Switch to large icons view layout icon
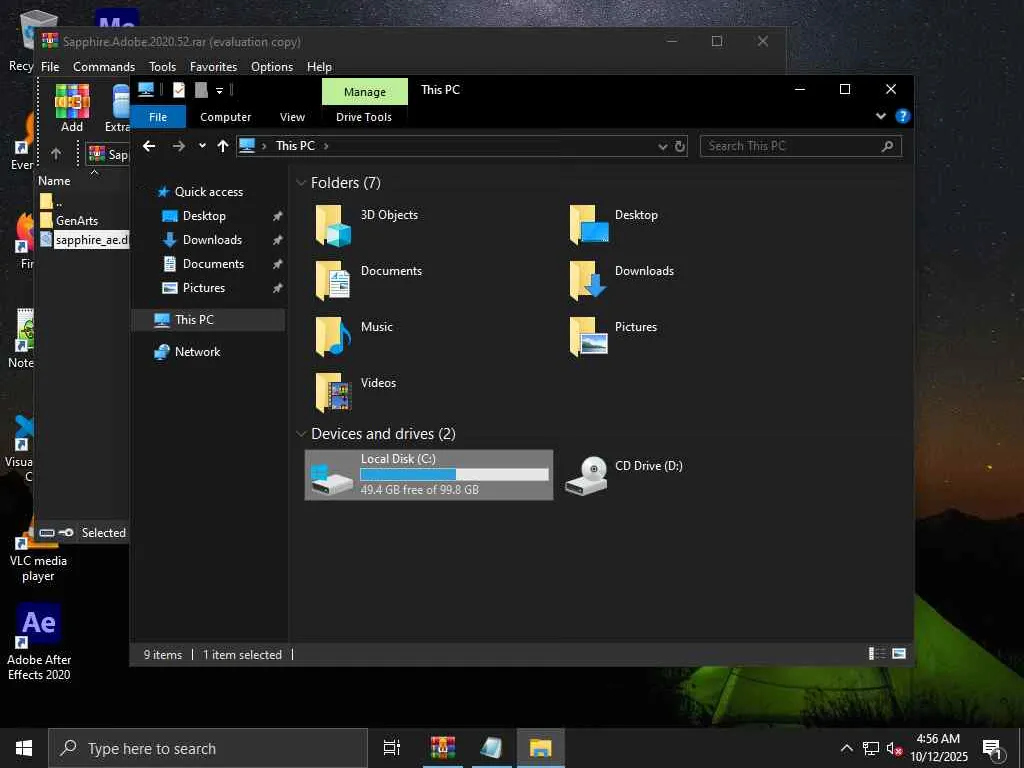This screenshot has height=768, width=1024. [x=899, y=654]
